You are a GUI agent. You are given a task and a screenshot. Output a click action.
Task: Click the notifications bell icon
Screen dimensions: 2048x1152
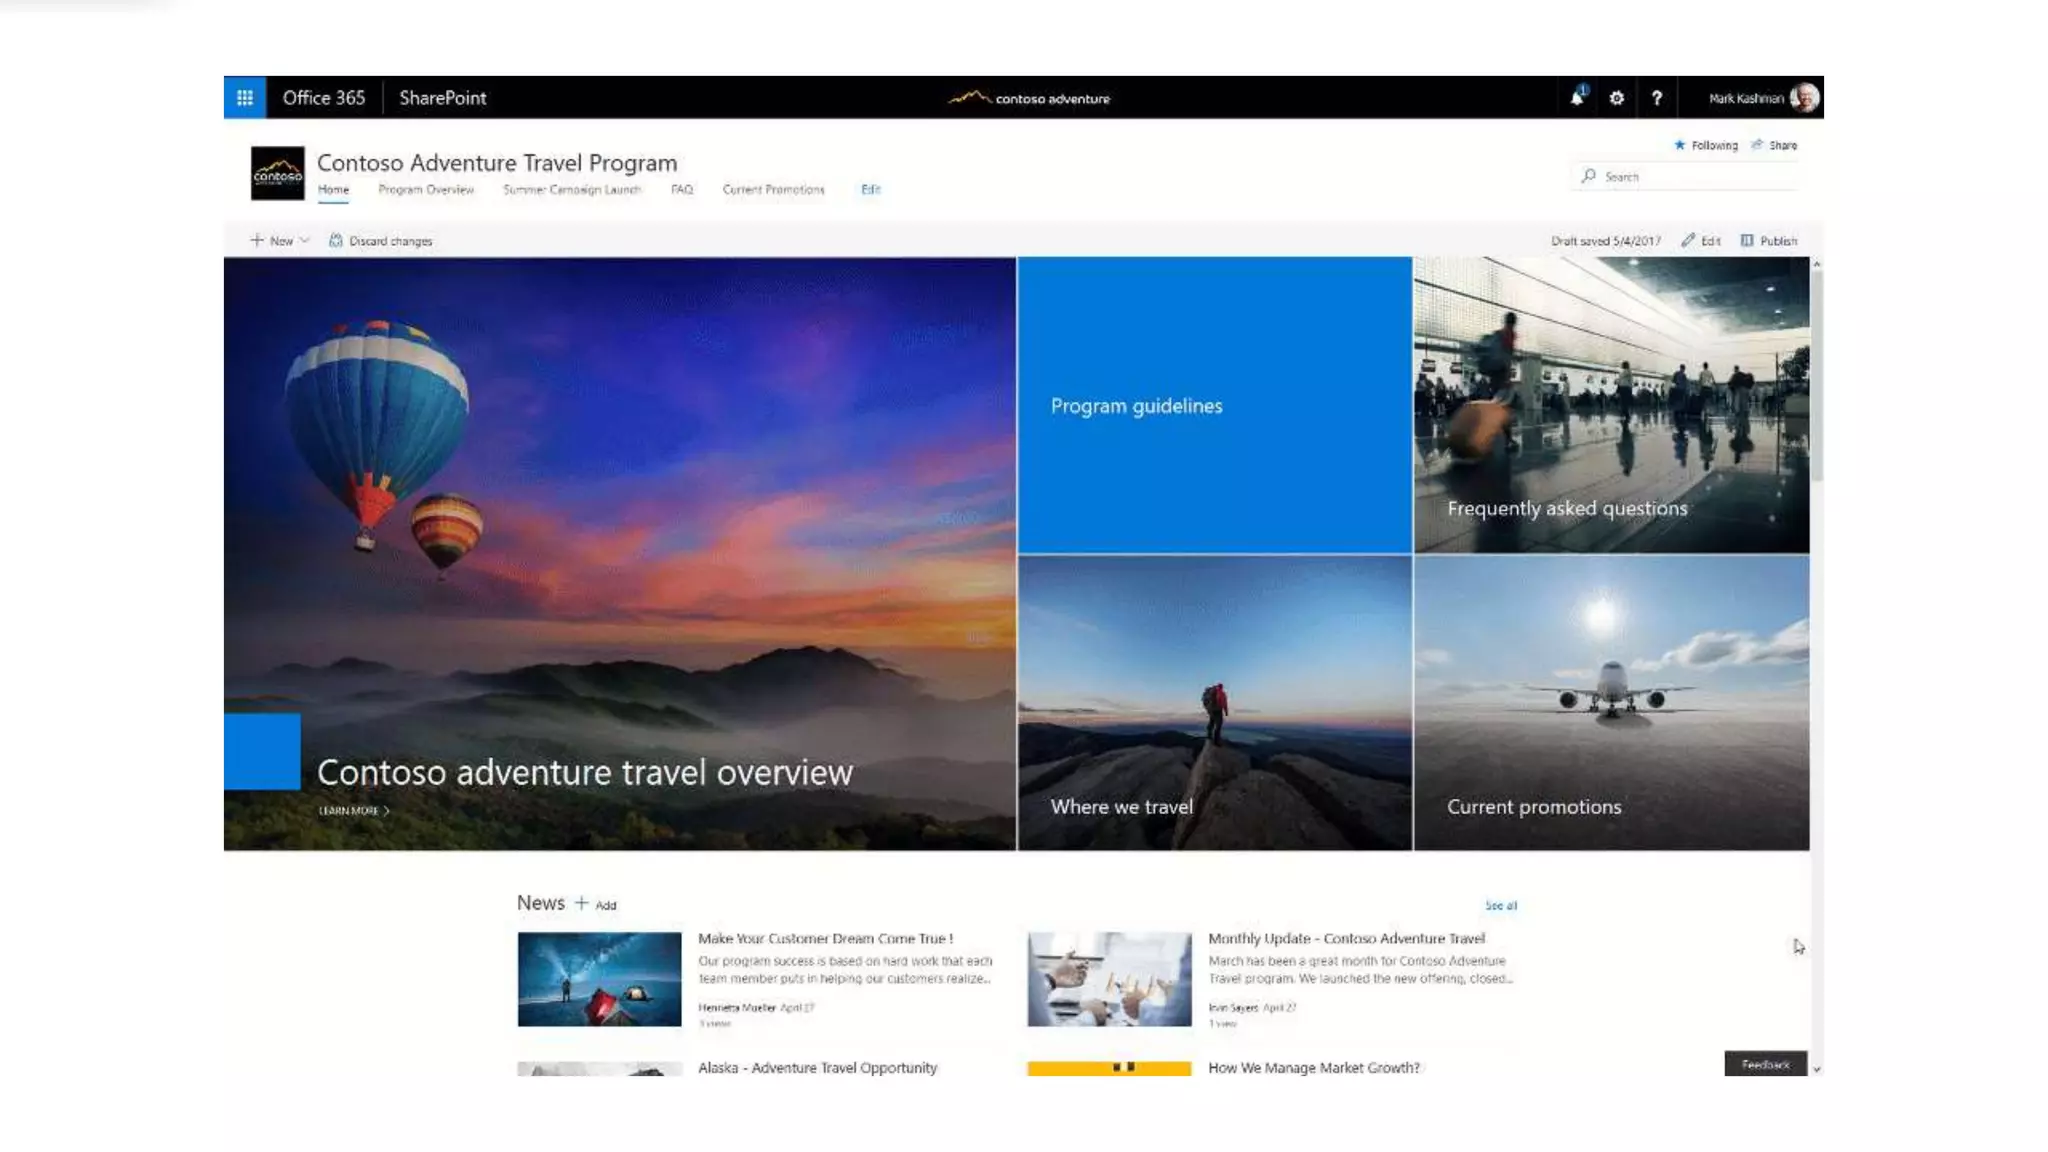(x=1577, y=97)
